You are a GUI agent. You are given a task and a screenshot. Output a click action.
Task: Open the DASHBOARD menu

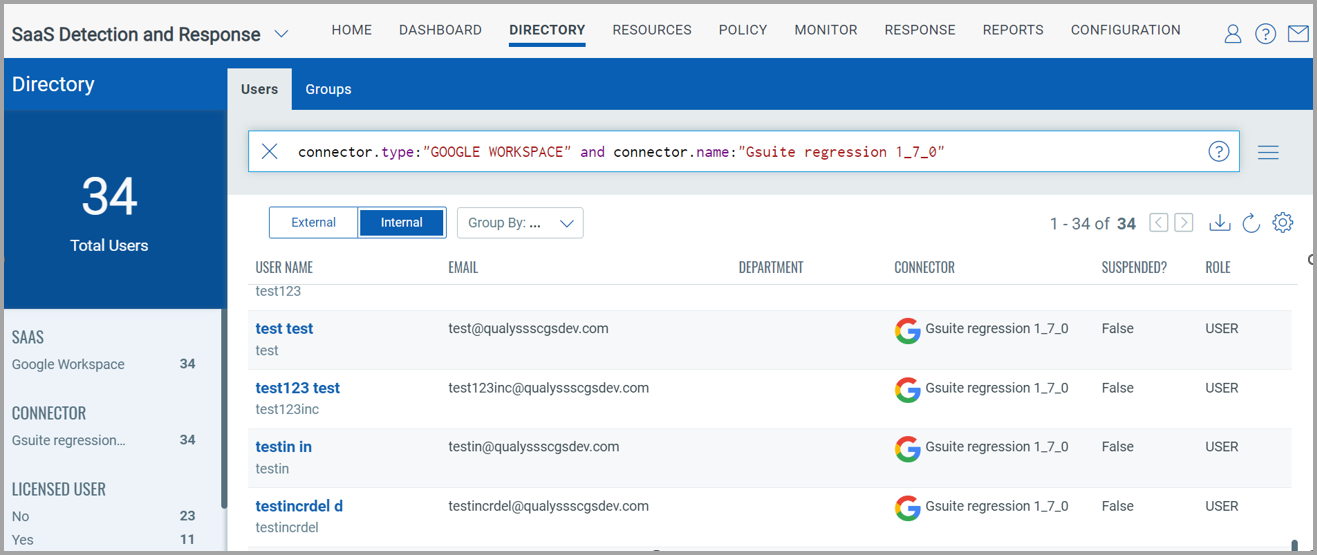[440, 30]
